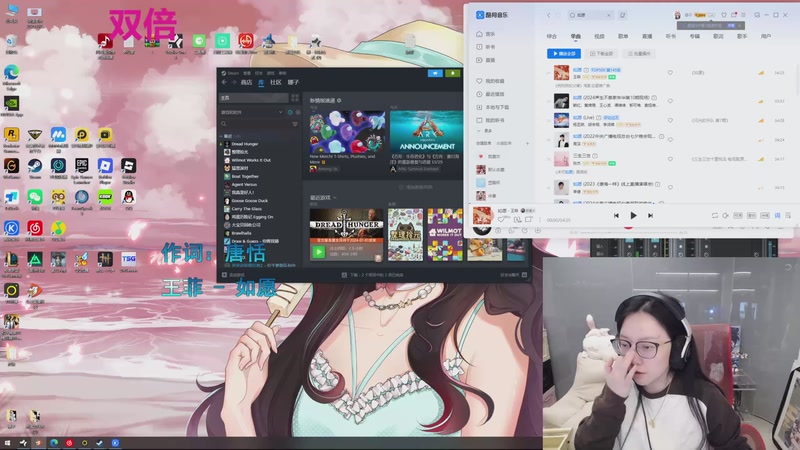Click the blue Play All button

click(564, 54)
